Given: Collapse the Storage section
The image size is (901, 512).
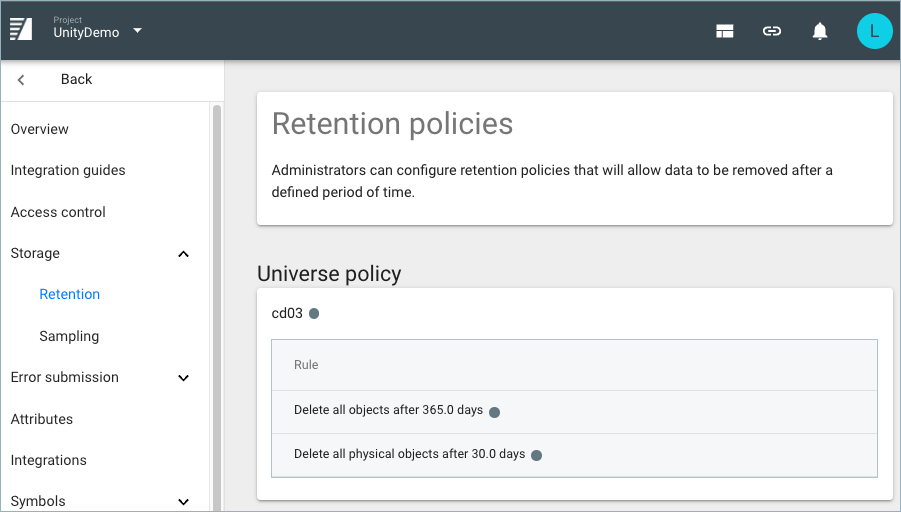Looking at the screenshot, I should [x=183, y=254].
